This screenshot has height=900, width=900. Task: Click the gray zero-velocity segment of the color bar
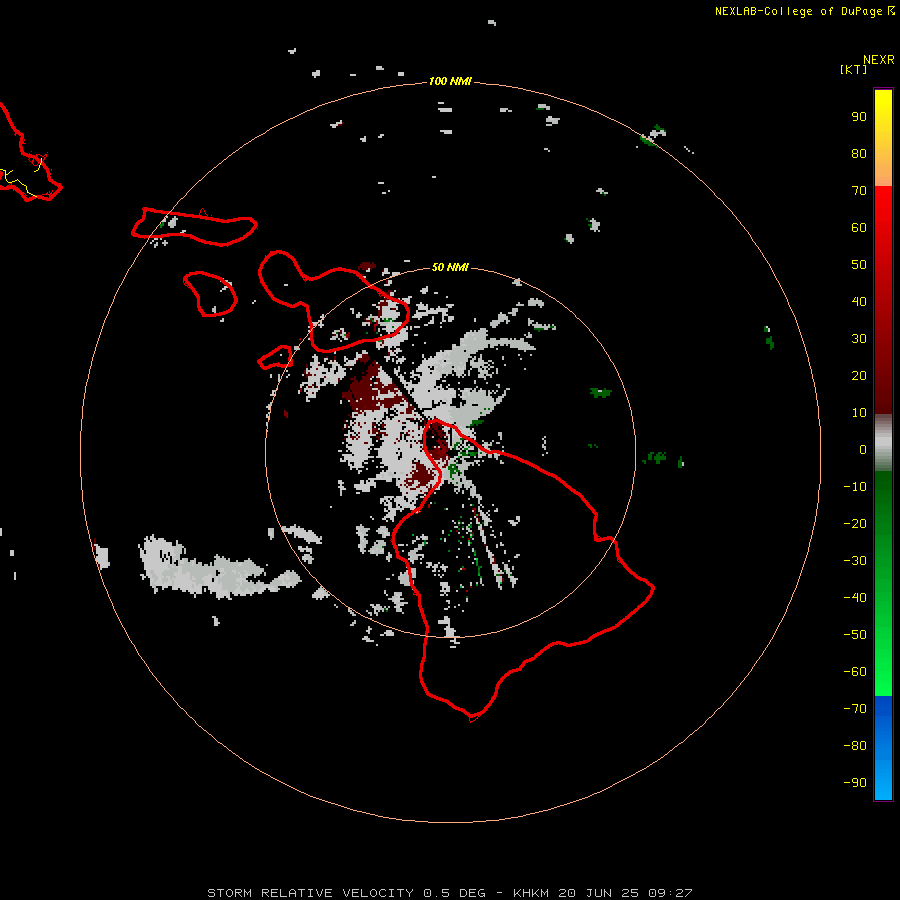click(883, 443)
